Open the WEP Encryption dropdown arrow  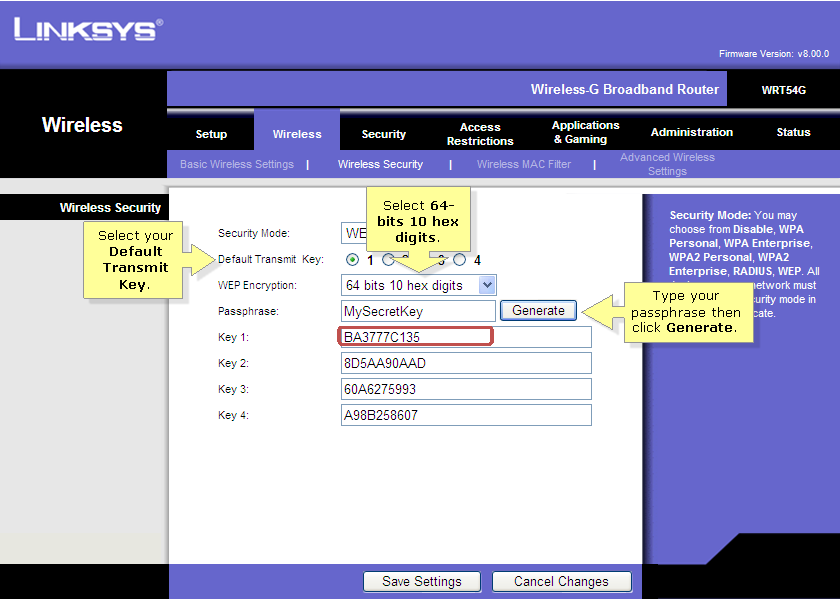487,285
